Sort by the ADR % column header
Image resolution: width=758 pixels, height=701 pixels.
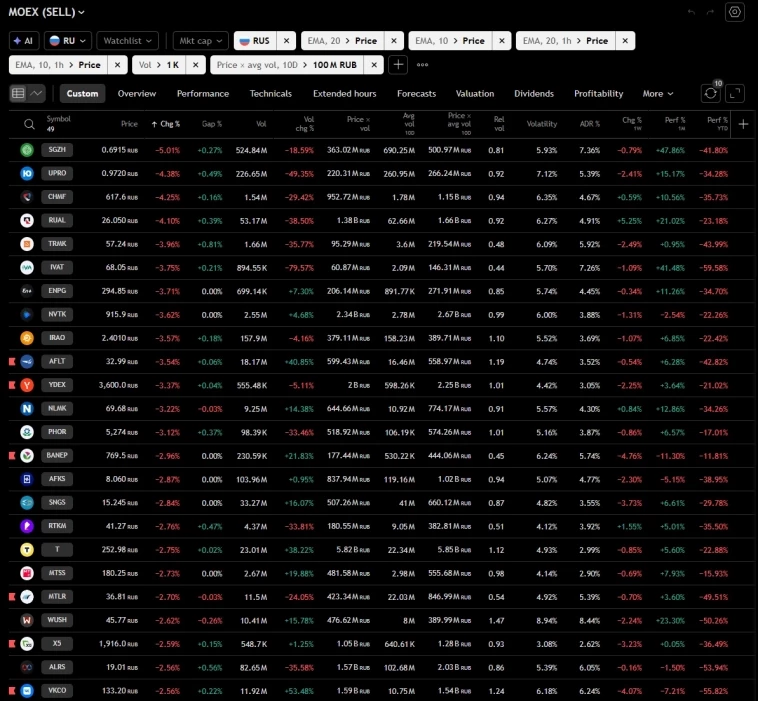click(x=590, y=124)
